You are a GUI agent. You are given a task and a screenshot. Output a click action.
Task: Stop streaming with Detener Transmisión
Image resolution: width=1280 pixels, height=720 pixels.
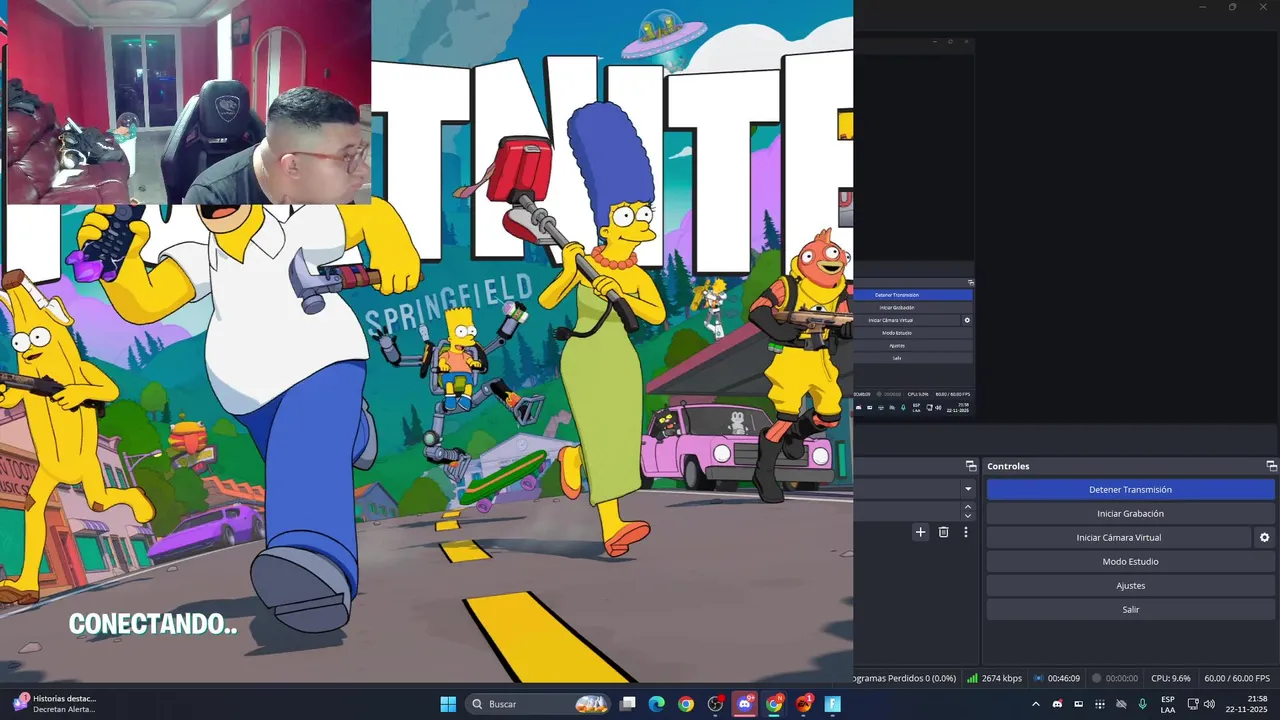coord(1130,490)
